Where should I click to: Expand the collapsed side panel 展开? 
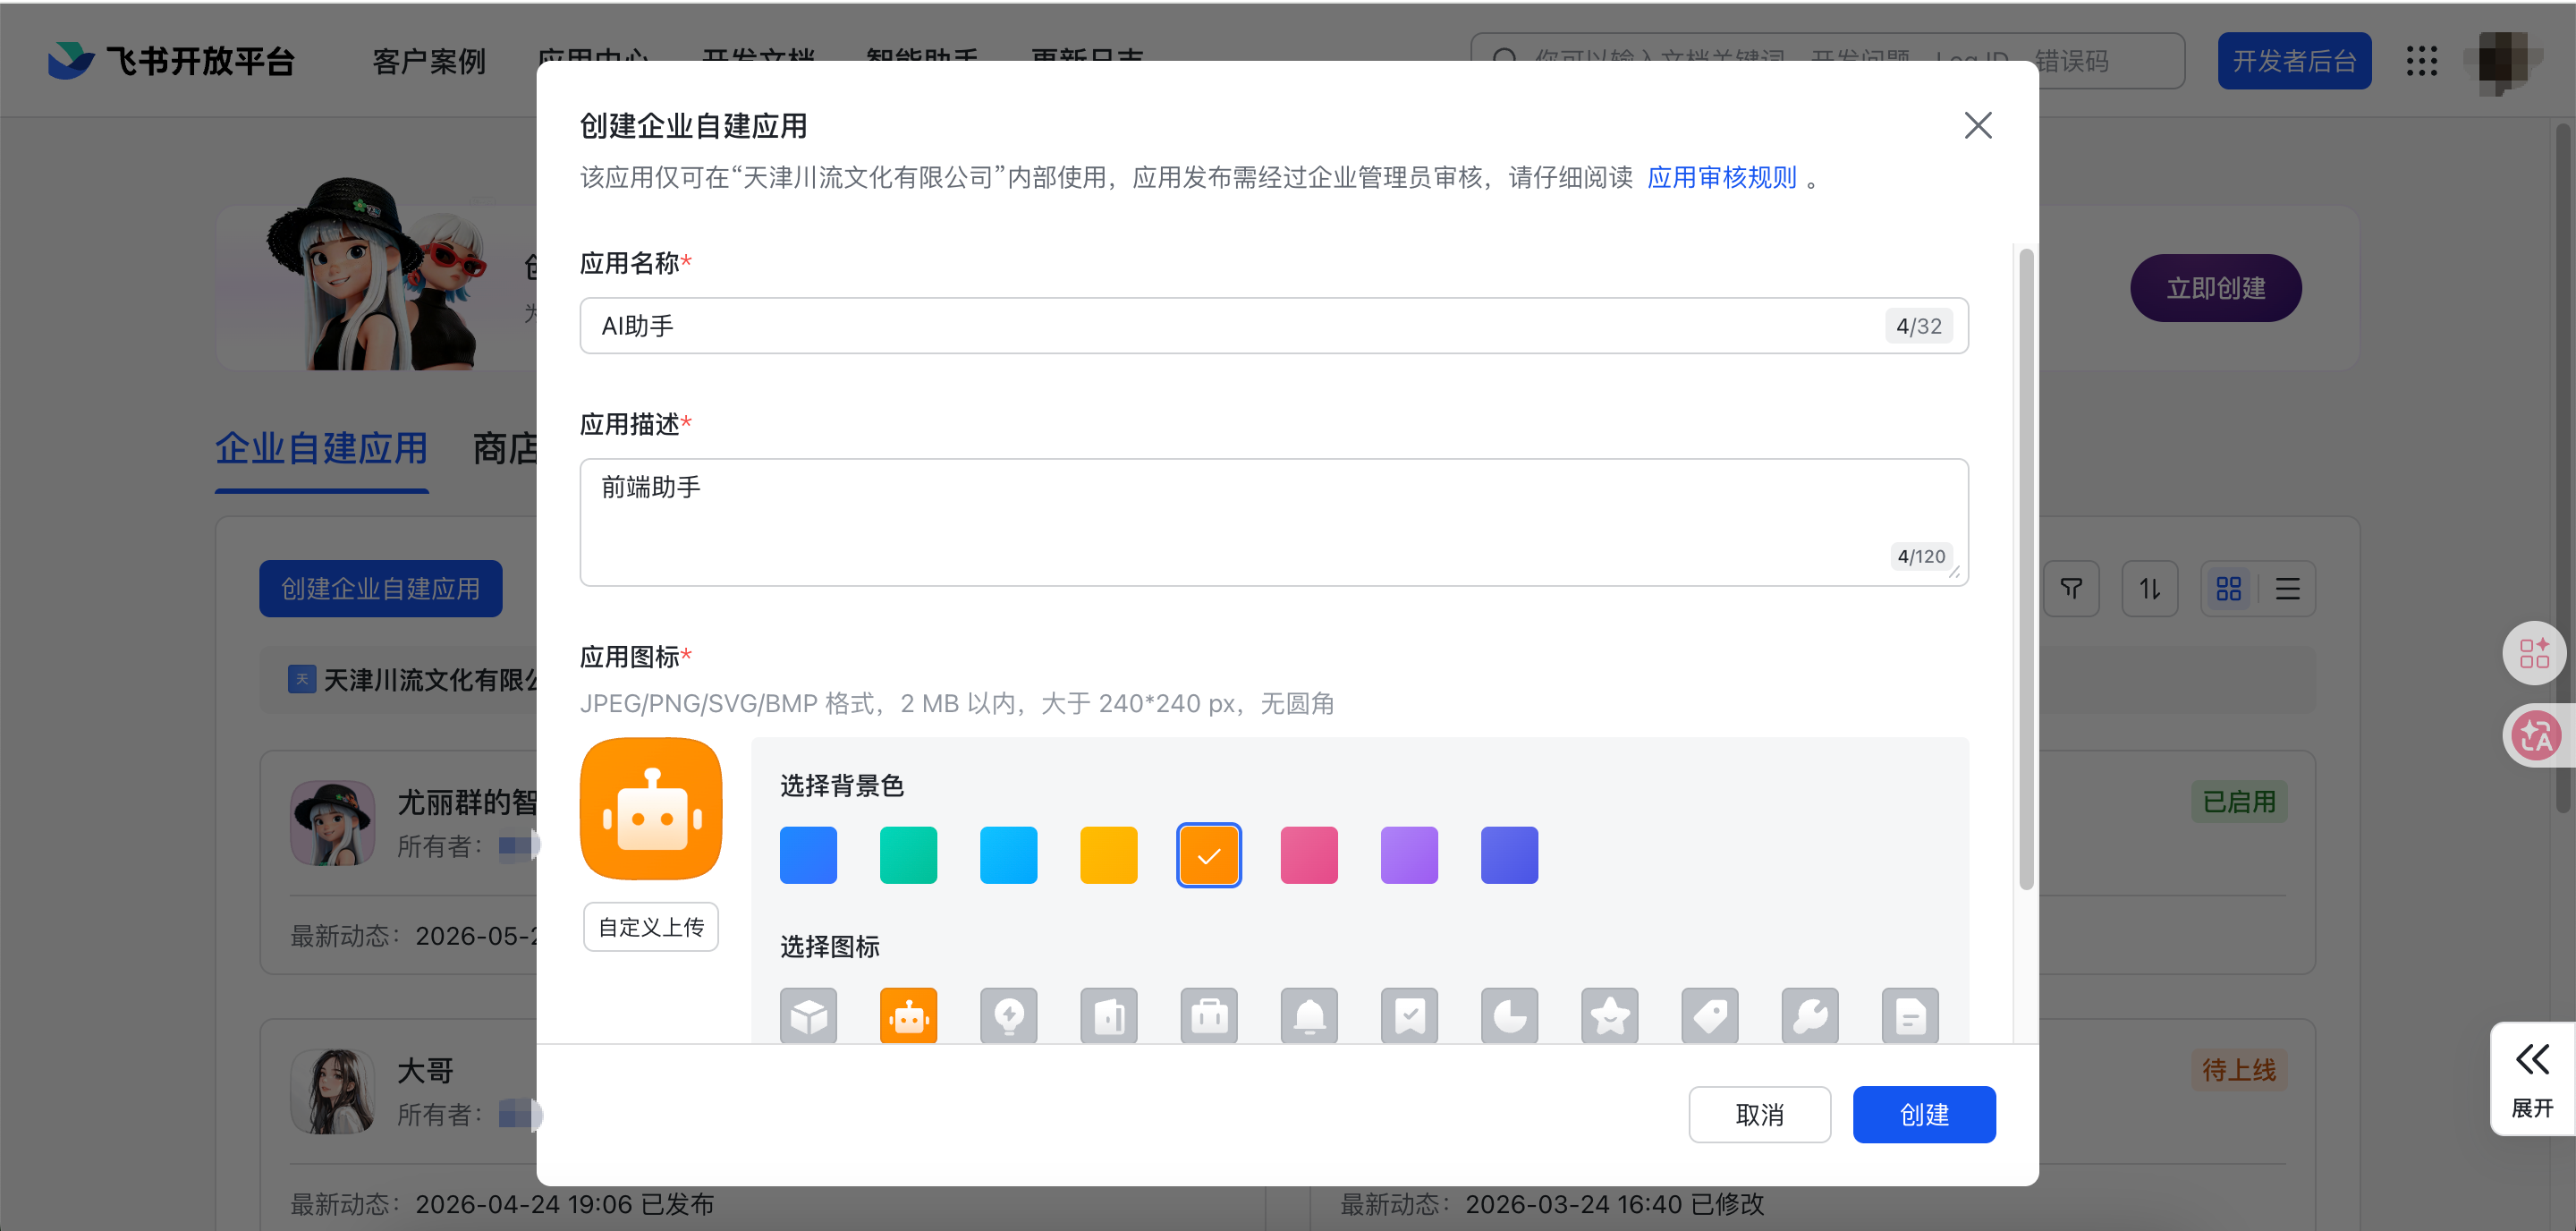coord(2532,1080)
